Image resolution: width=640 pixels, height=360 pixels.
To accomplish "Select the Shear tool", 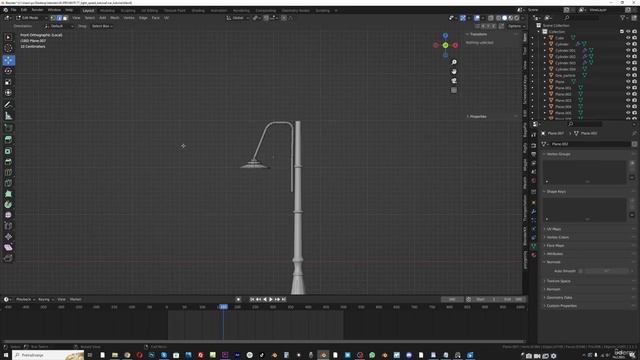I will [8, 247].
